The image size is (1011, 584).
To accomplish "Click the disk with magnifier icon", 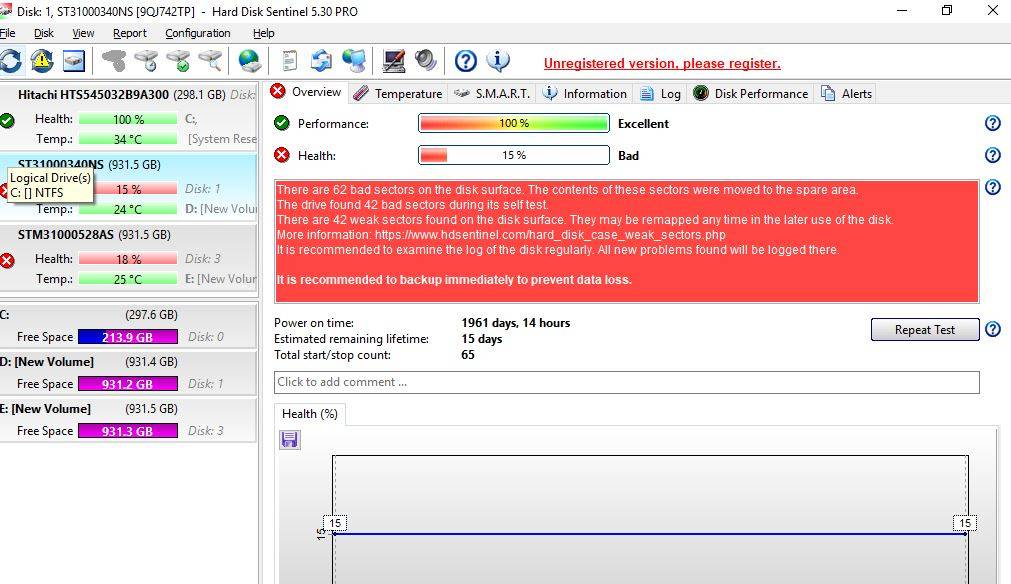I will pyautogui.click(x=210, y=61).
